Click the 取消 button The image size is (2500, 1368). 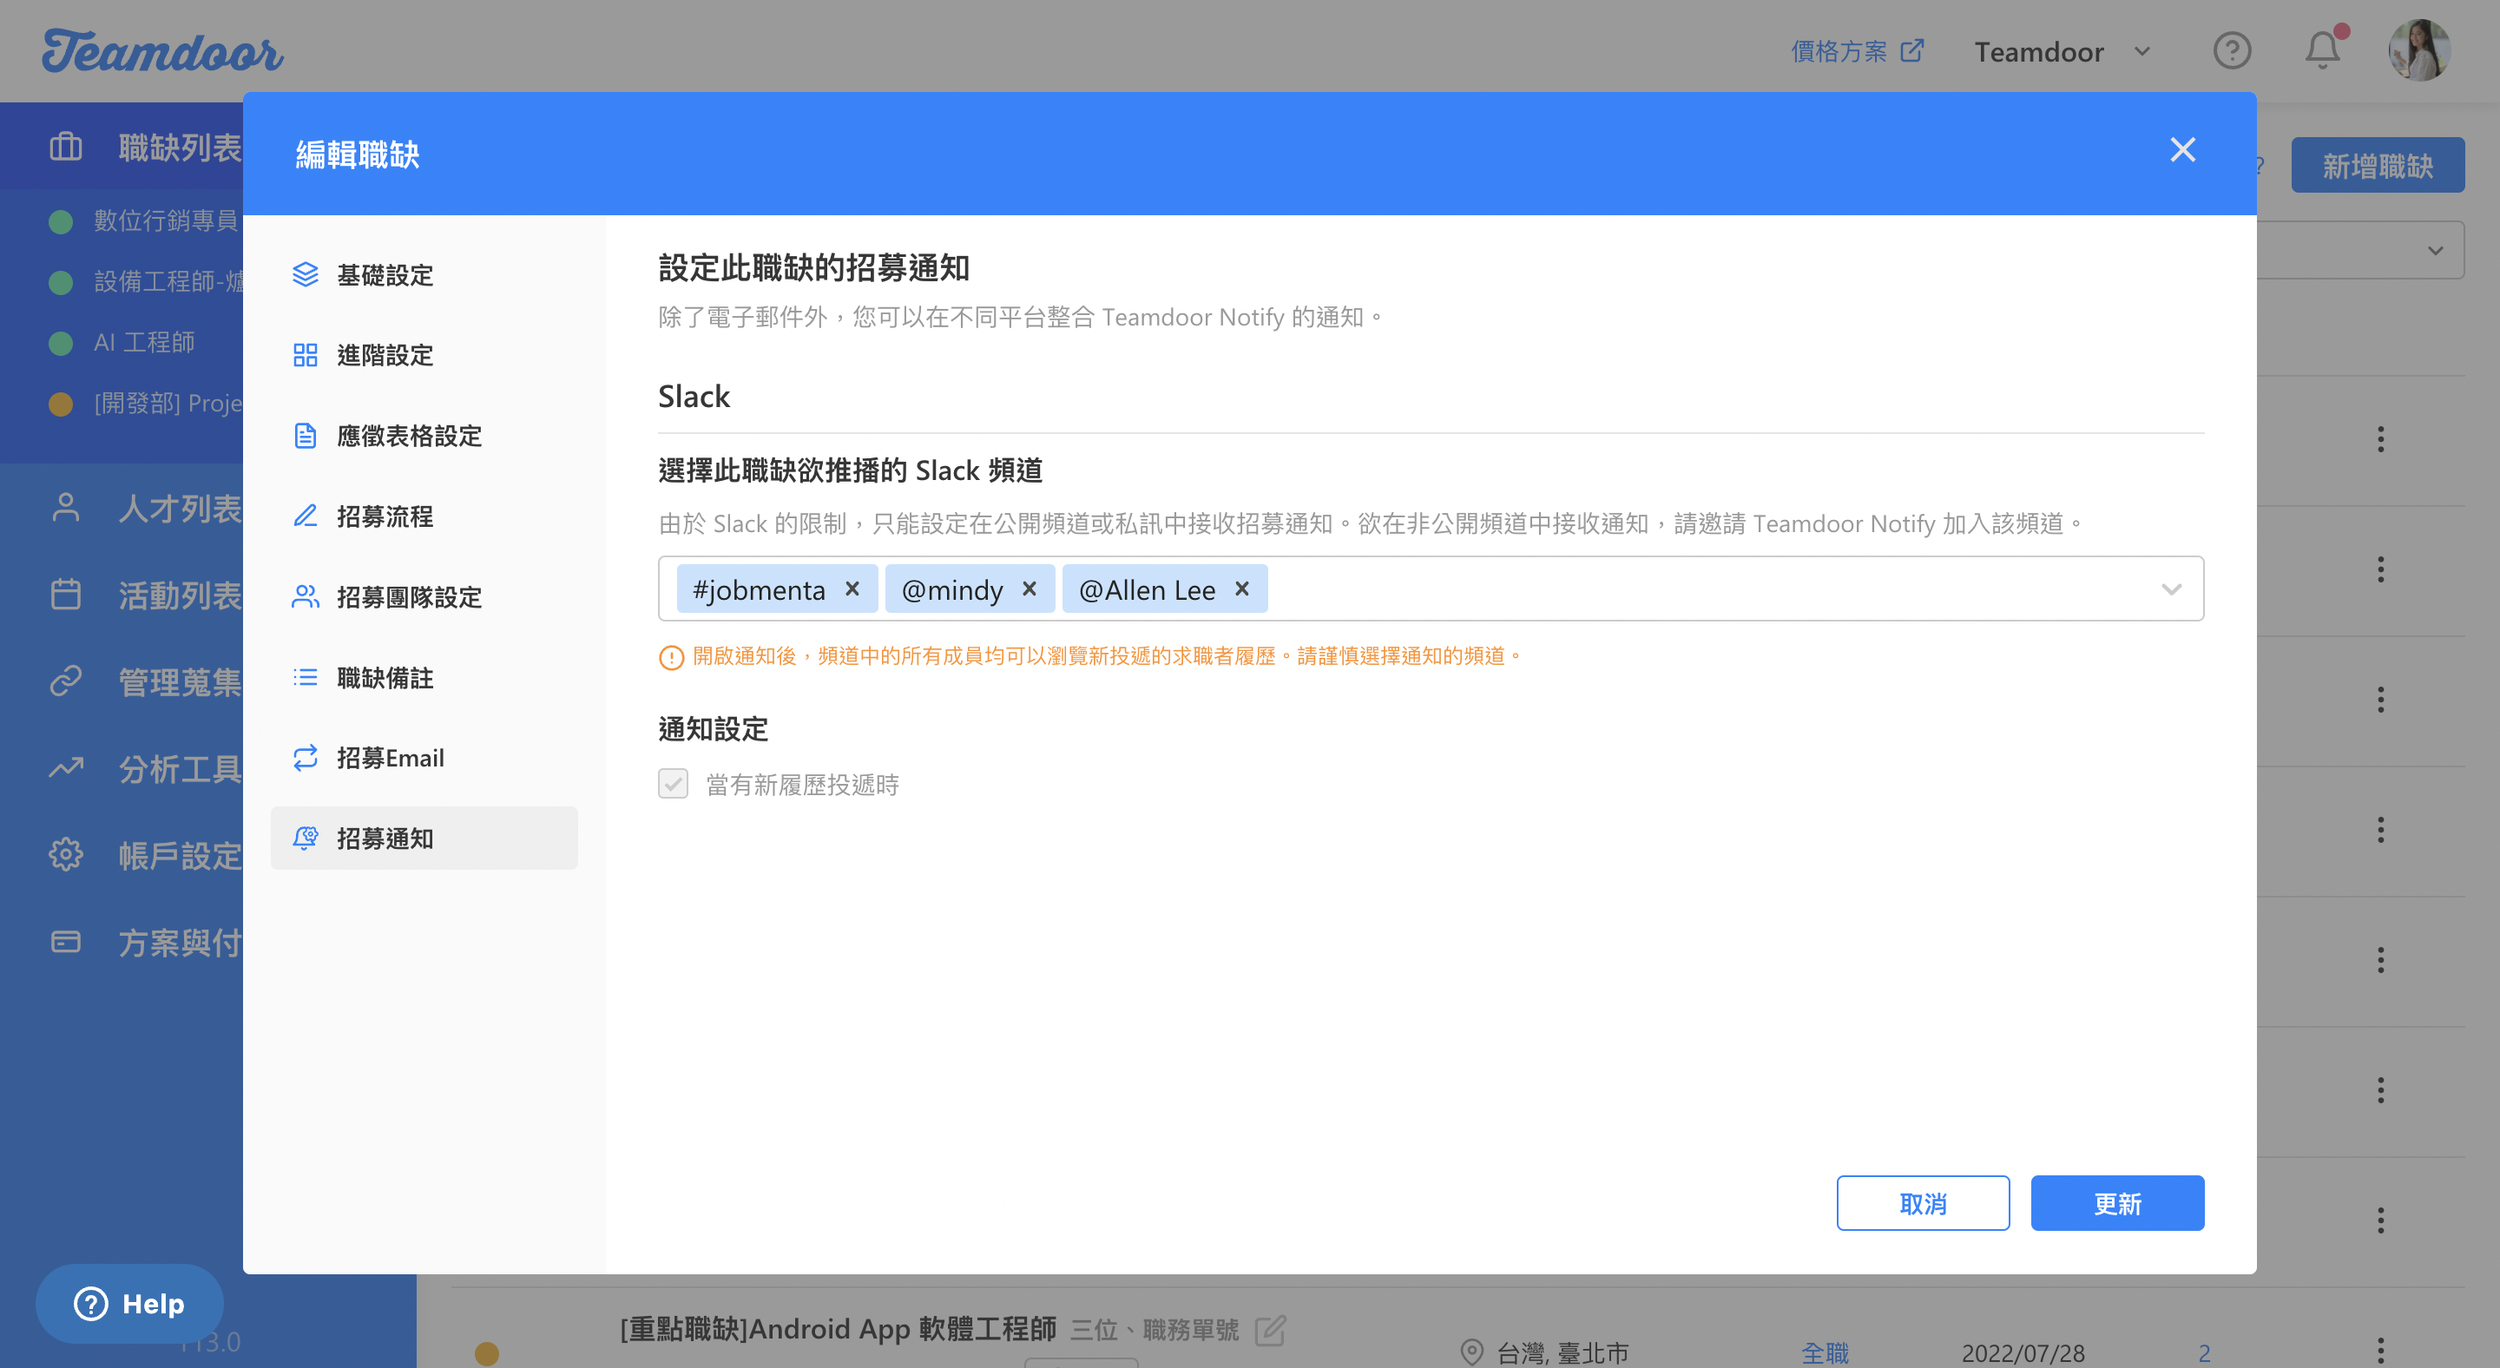pos(1922,1203)
